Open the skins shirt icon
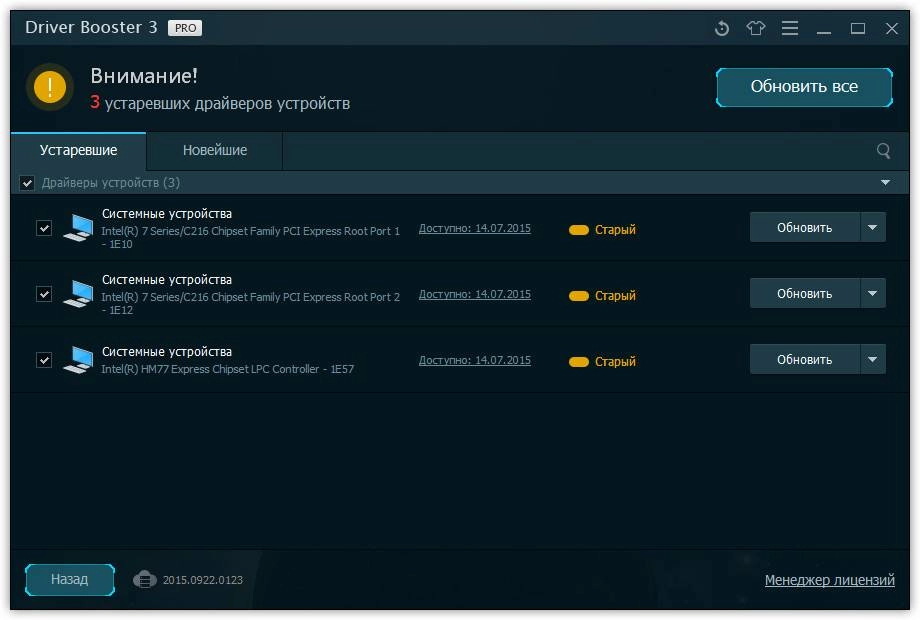This screenshot has height=620, width=920. 756,29
